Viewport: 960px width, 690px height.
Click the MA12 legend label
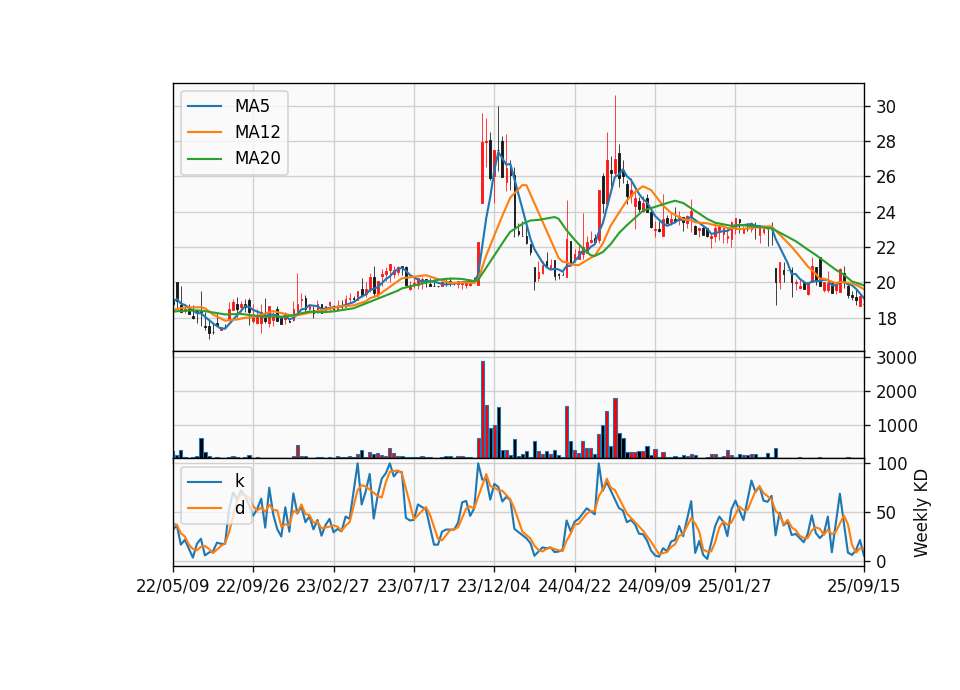[257, 132]
